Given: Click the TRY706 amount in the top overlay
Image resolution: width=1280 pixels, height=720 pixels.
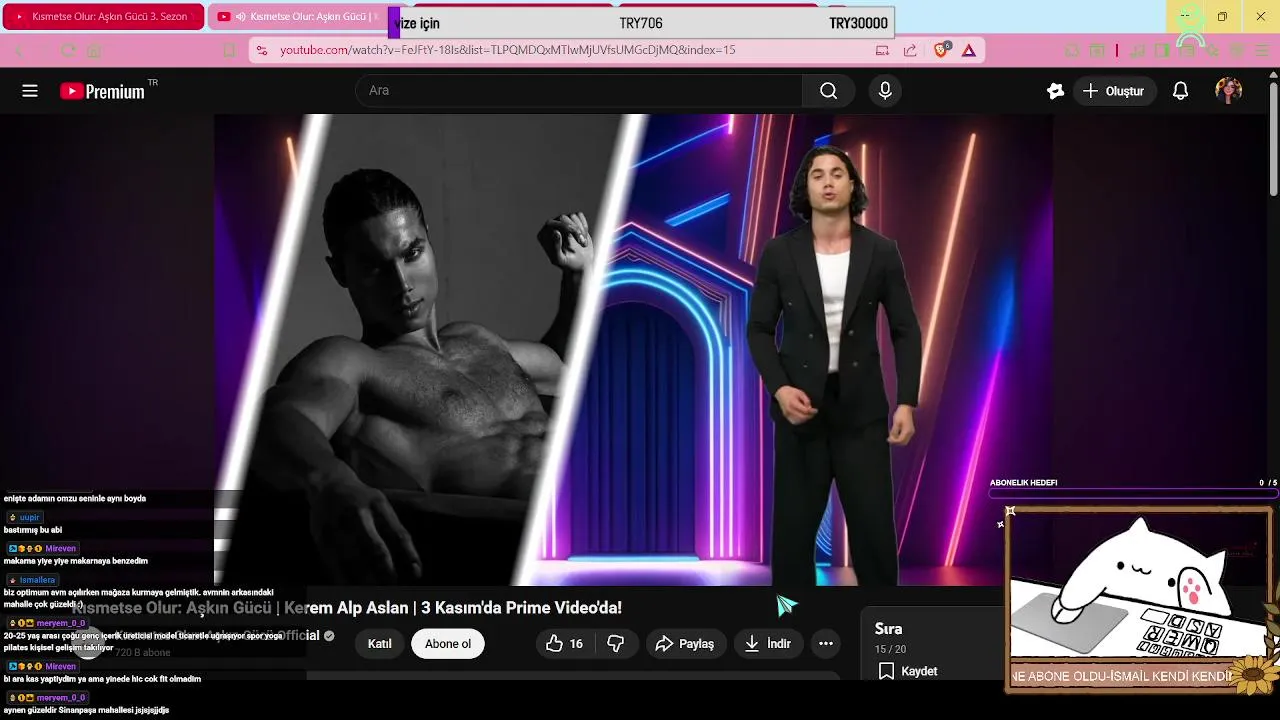Looking at the screenshot, I should 641,23.
